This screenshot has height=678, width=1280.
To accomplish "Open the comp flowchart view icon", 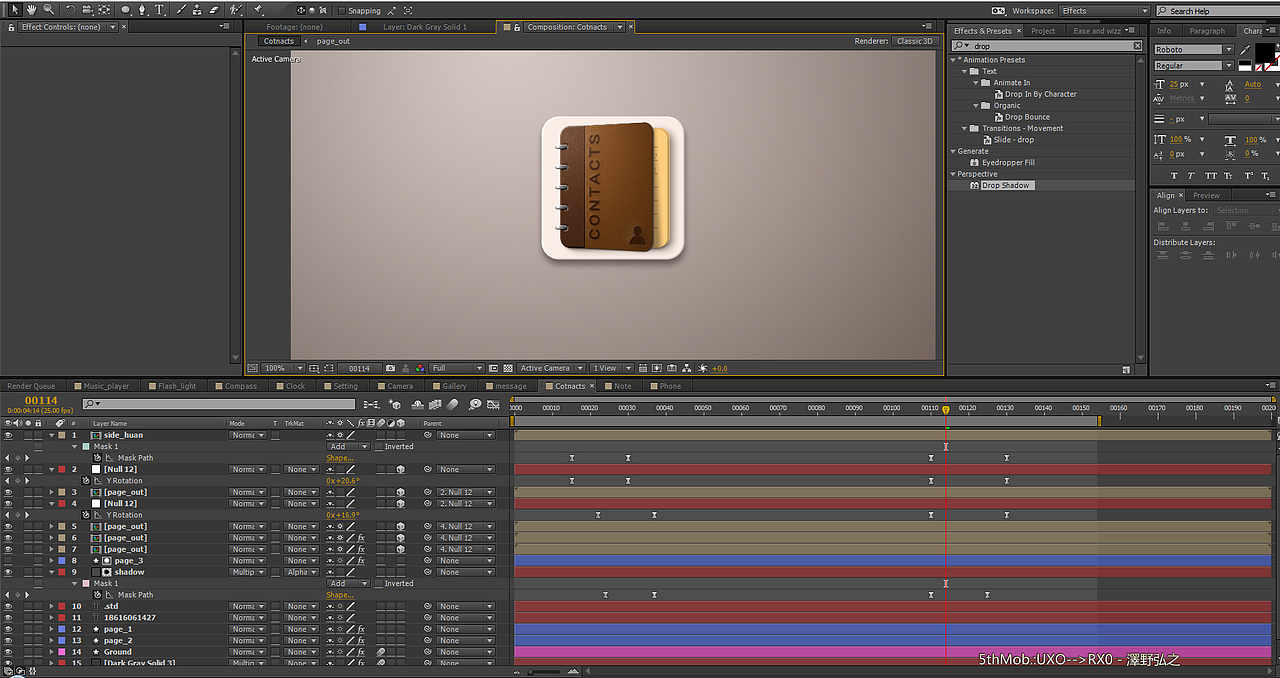I will 688,368.
